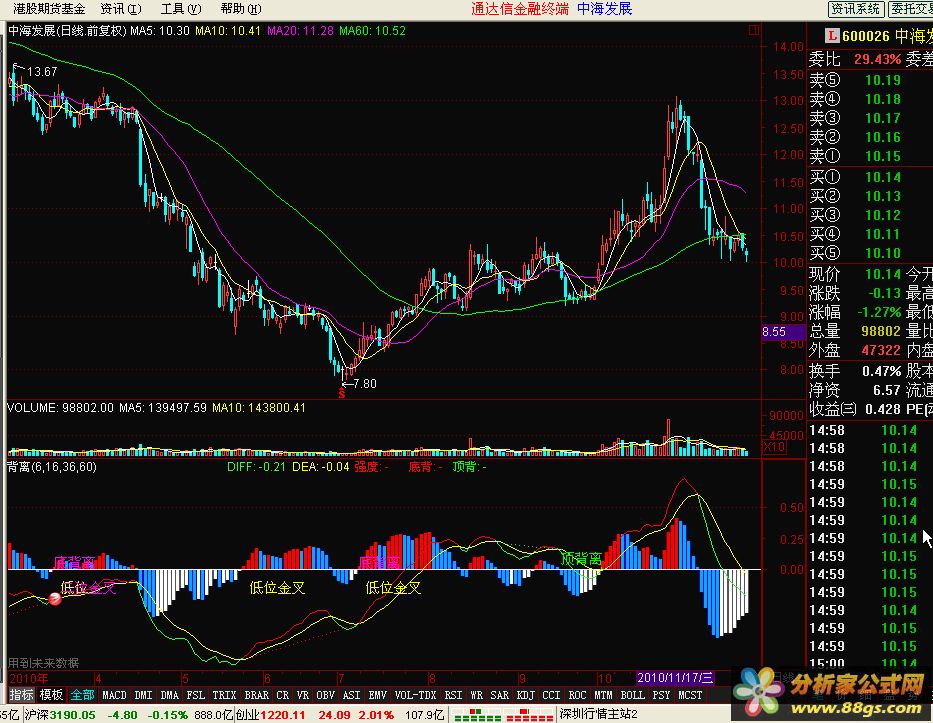The width and height of the screenshot is (933, 723).
Task: Click the small window-layout icon atop the chart
Action: pos(754,30)
